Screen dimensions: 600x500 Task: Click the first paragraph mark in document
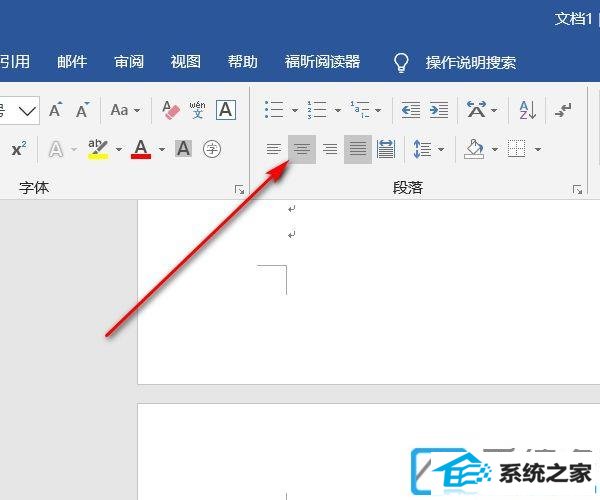point(292,209)
